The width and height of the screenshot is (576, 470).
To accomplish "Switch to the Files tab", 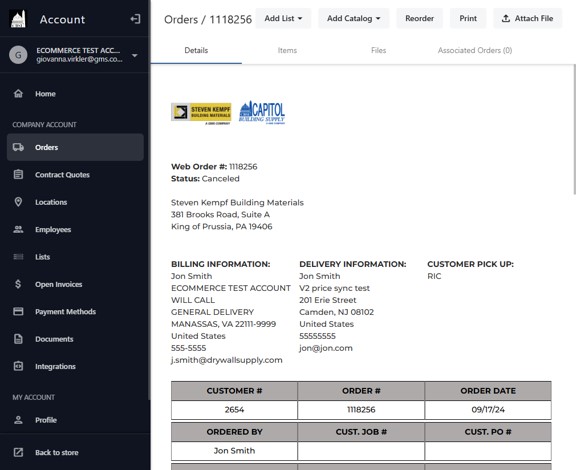I will [x=378, y=50].
